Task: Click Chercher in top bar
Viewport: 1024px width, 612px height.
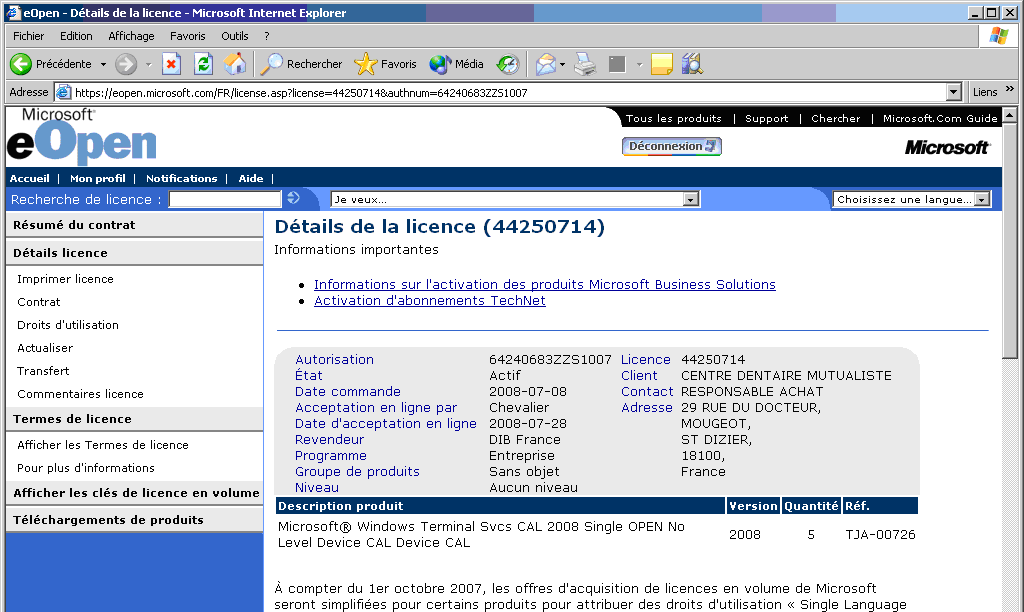Action: pyautogui.click(x=836, y=118)
